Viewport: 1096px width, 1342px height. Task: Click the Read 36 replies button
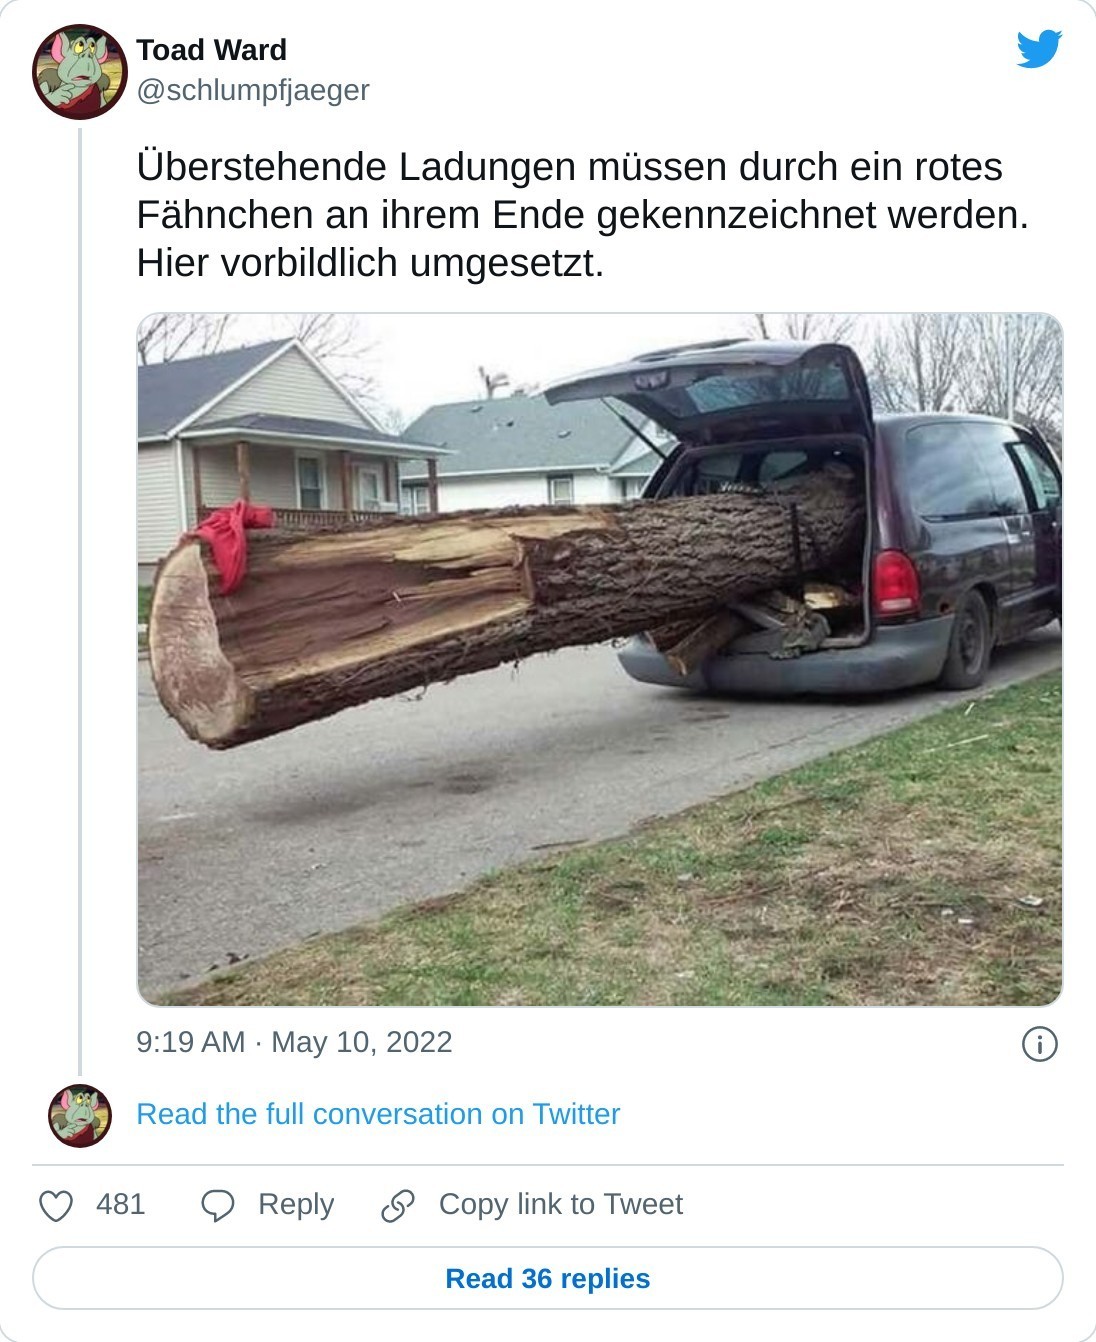(x=548, y=1278)
